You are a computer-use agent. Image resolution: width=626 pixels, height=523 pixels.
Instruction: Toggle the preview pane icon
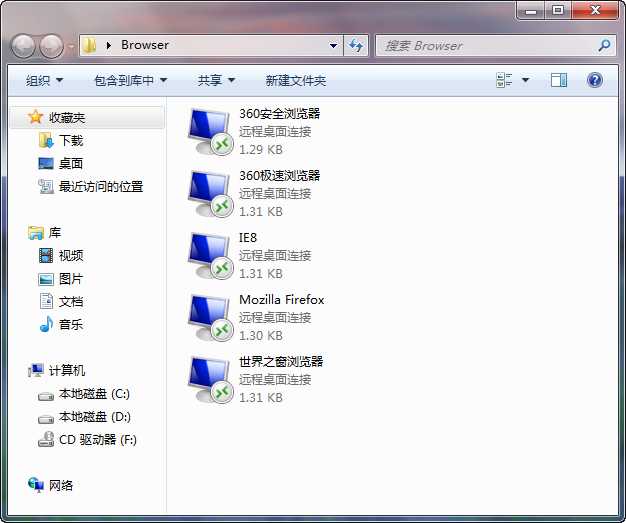(559, 80)
